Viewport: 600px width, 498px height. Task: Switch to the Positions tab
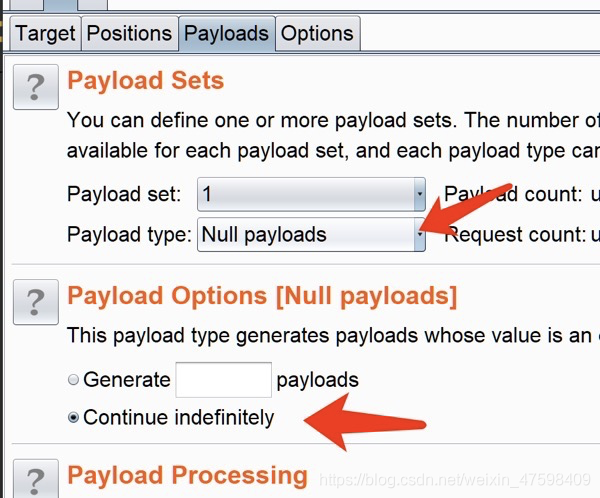(x=129, y=33)
